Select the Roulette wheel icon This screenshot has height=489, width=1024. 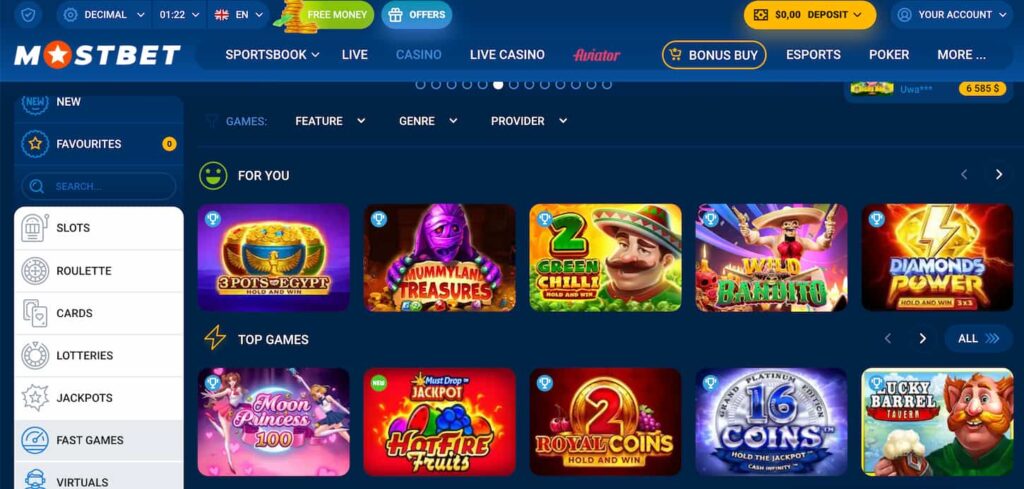(35, 271)
